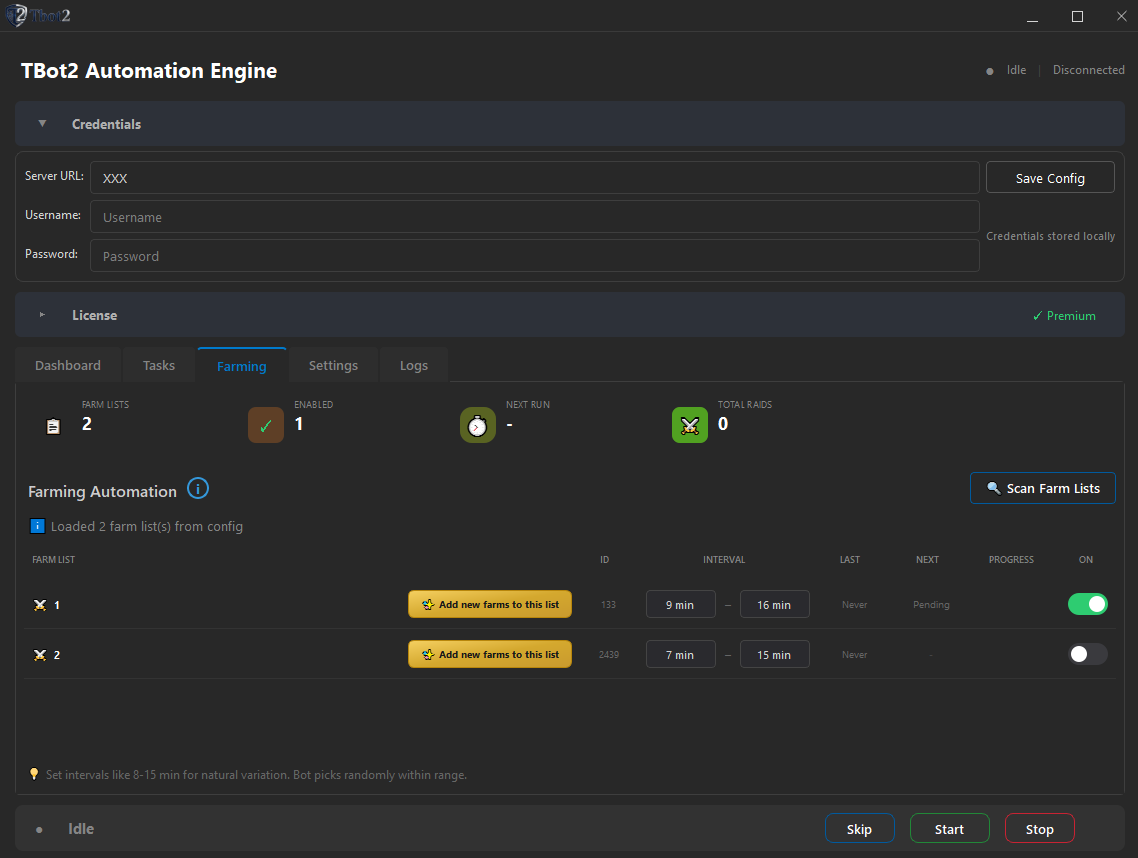
Task: Open the Logs tab
Action: click(414, 364)
